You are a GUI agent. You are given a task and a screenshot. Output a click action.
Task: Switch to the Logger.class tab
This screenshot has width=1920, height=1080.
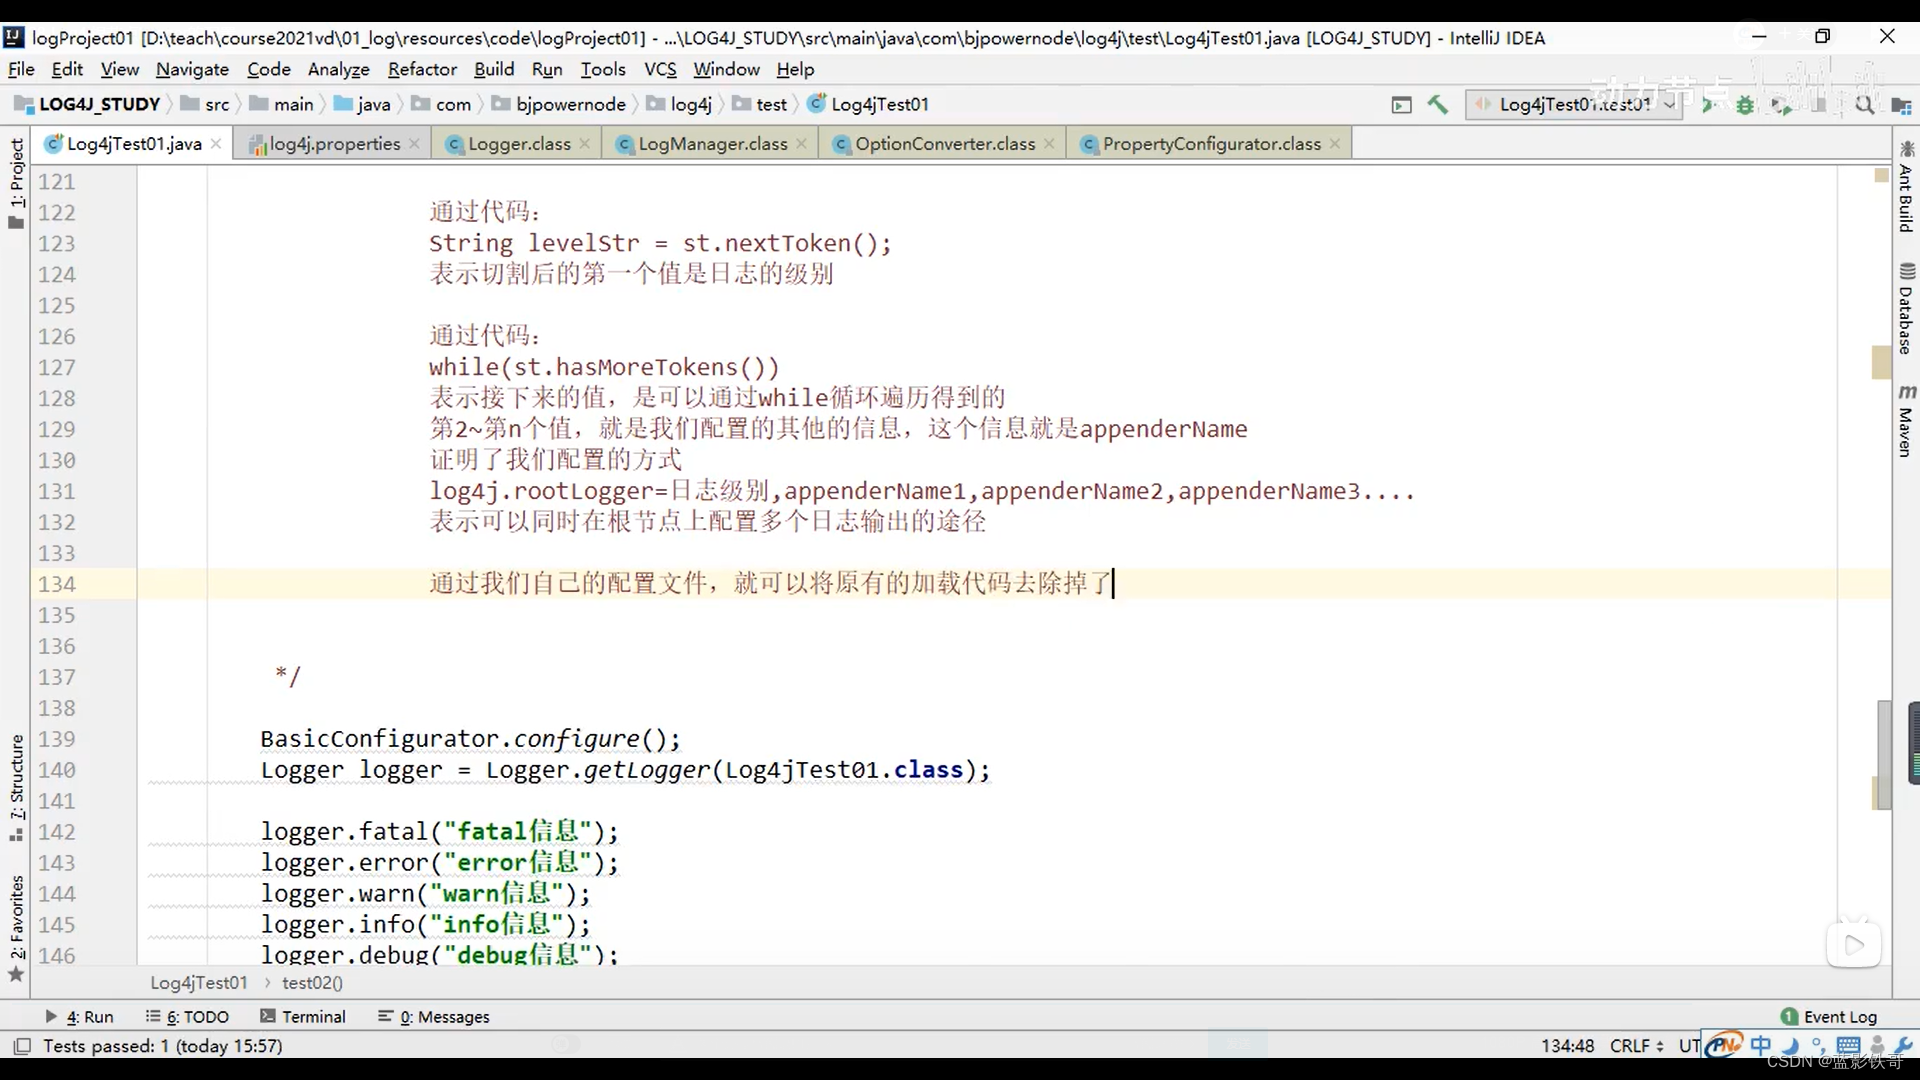(x=519, y=144)
